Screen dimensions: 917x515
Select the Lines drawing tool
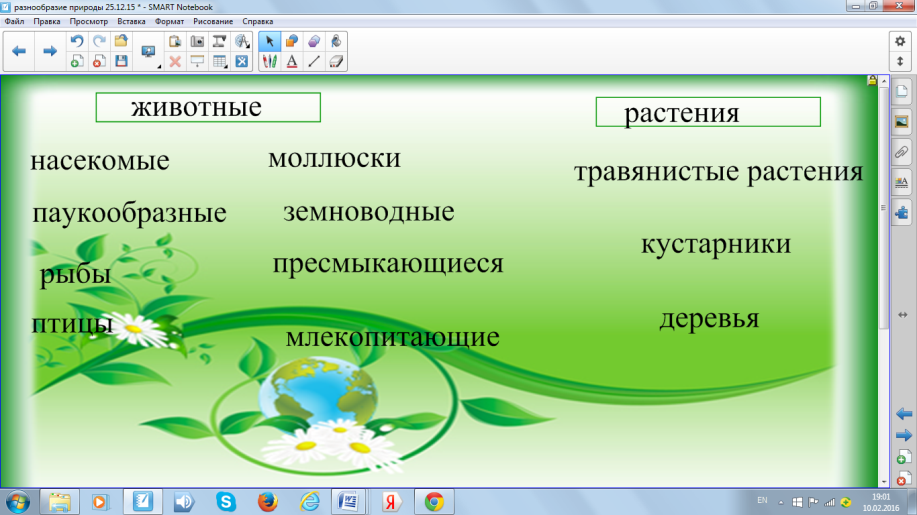click(314, 61)
